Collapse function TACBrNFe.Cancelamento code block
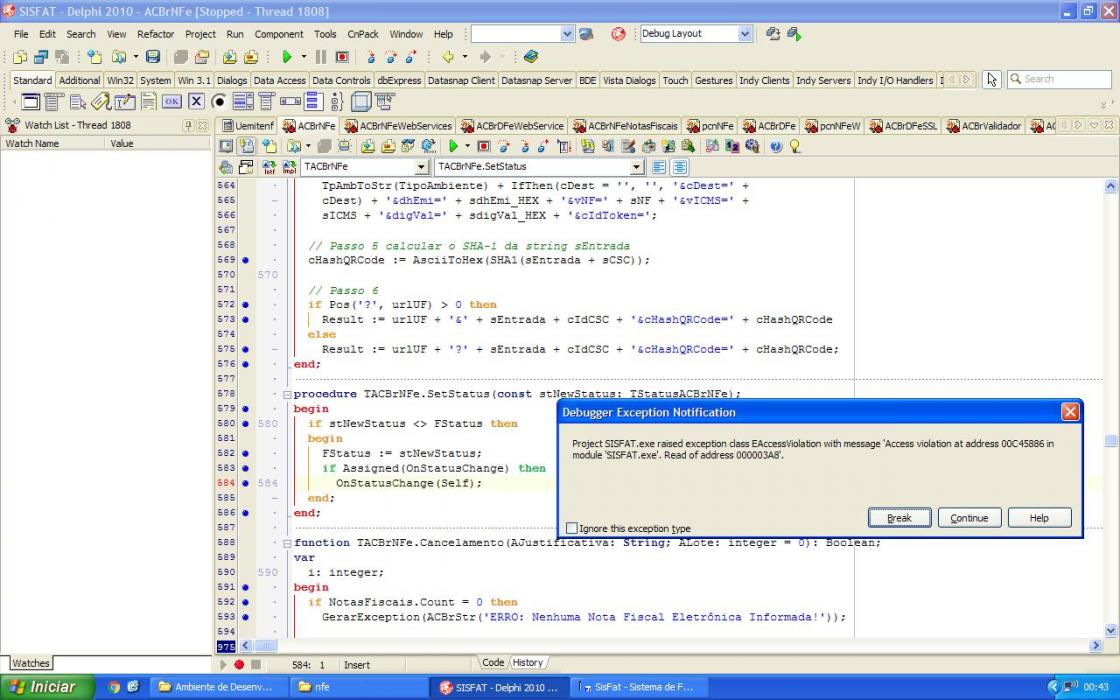 [287, 543]
